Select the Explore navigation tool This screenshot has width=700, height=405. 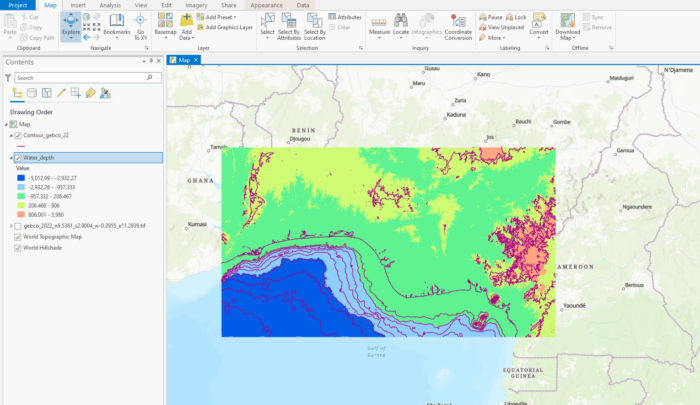(71, 26)
